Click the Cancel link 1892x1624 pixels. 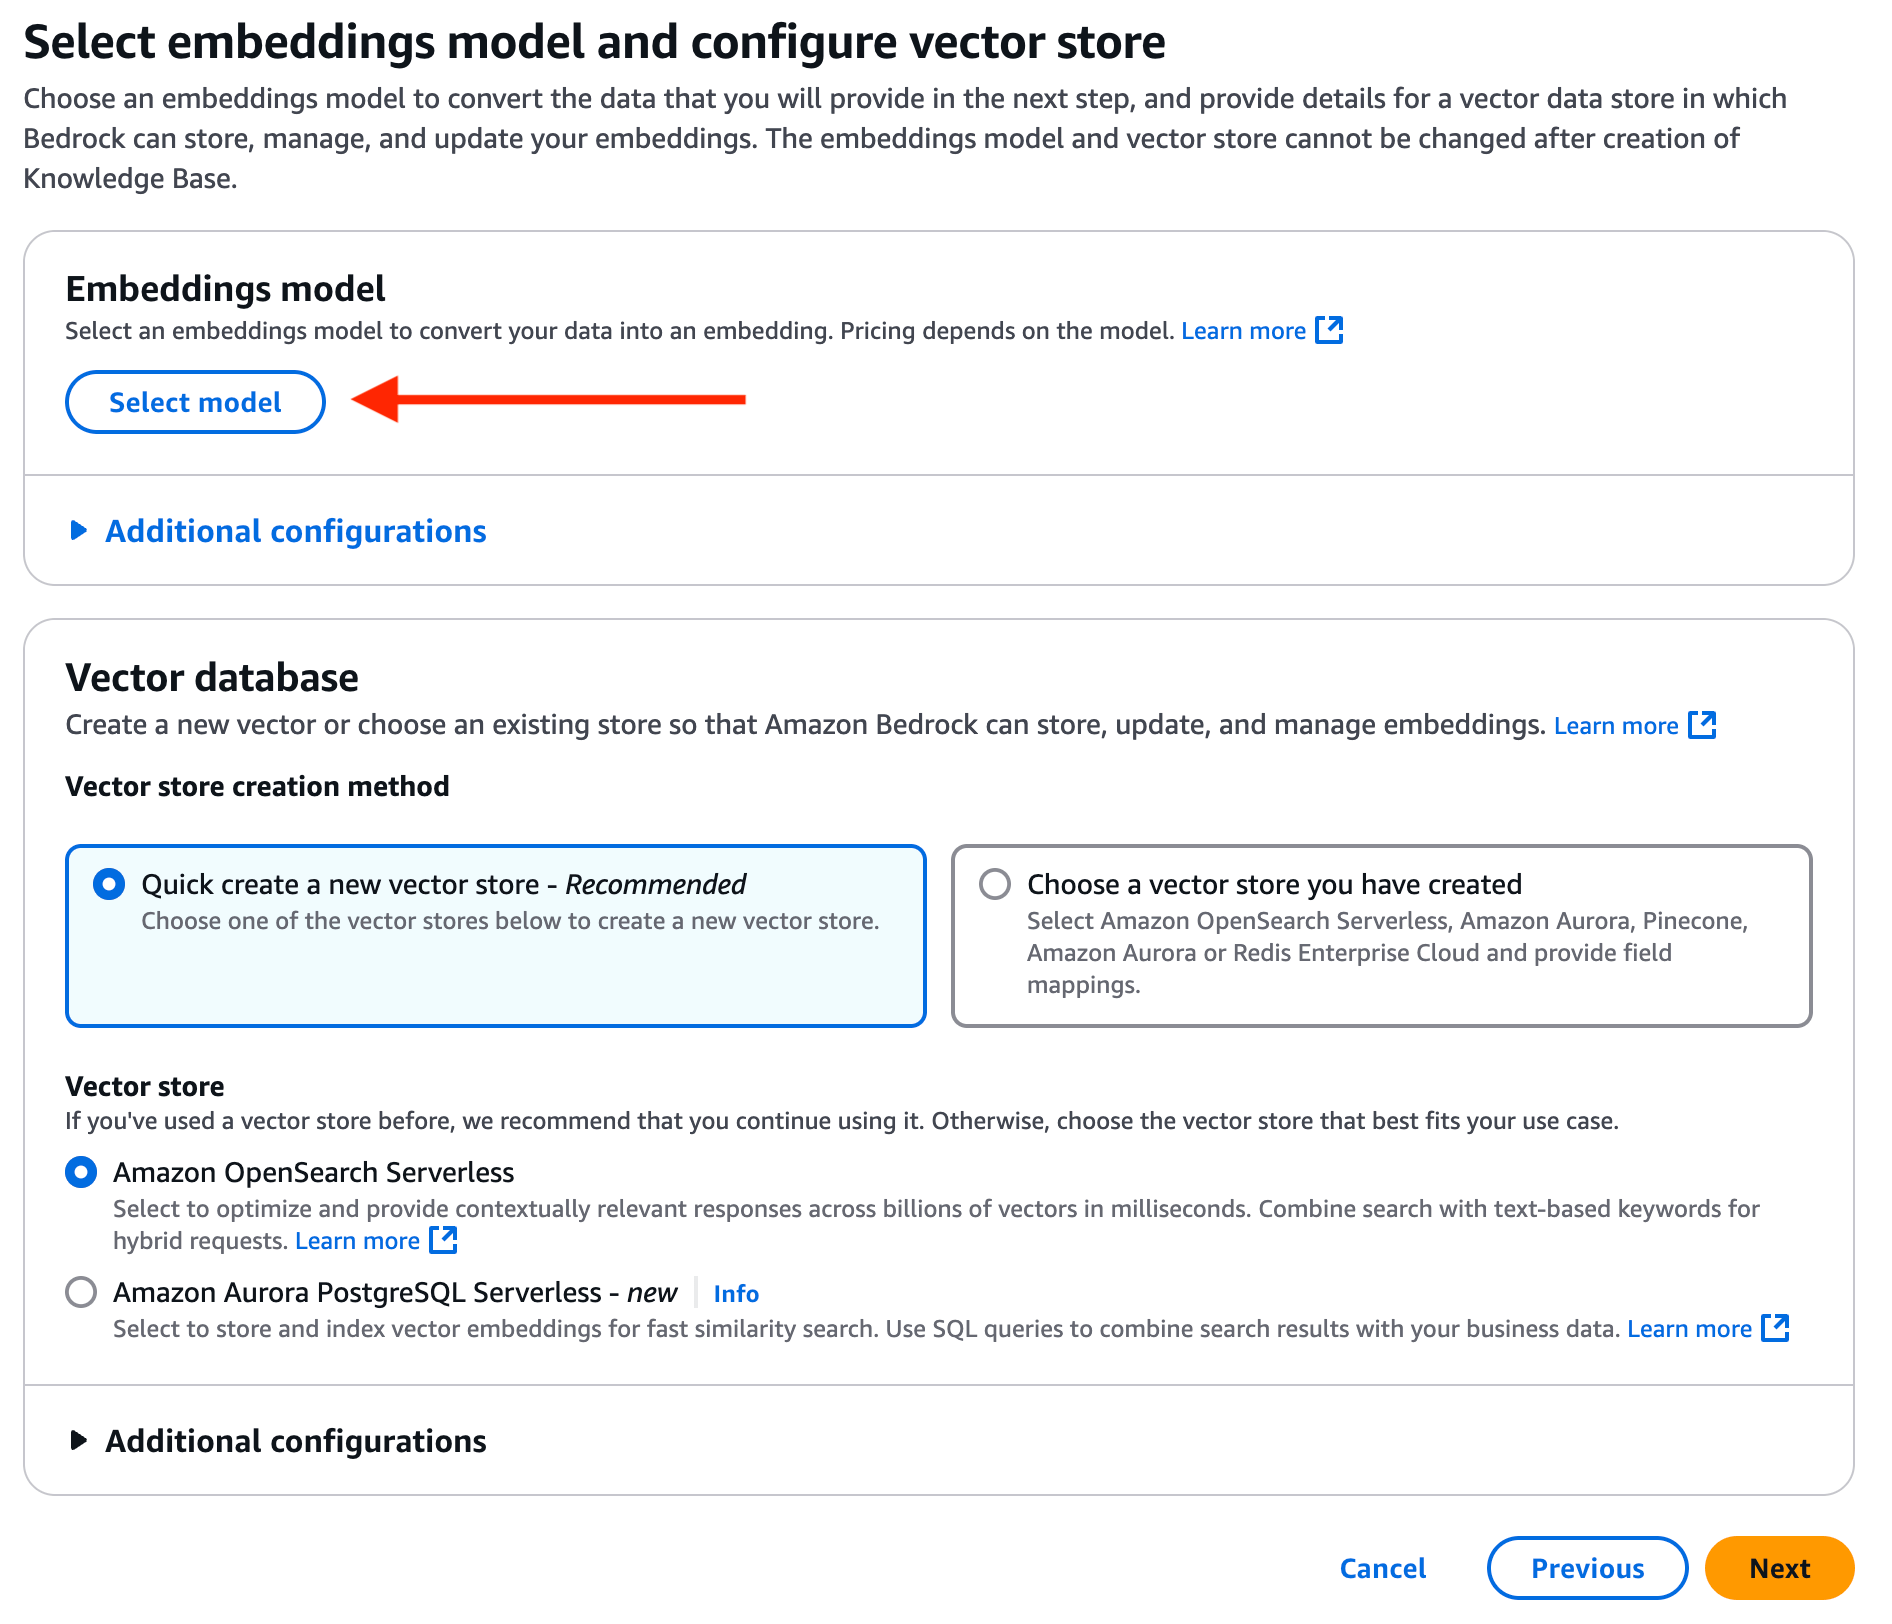tap(1382, 1567)
